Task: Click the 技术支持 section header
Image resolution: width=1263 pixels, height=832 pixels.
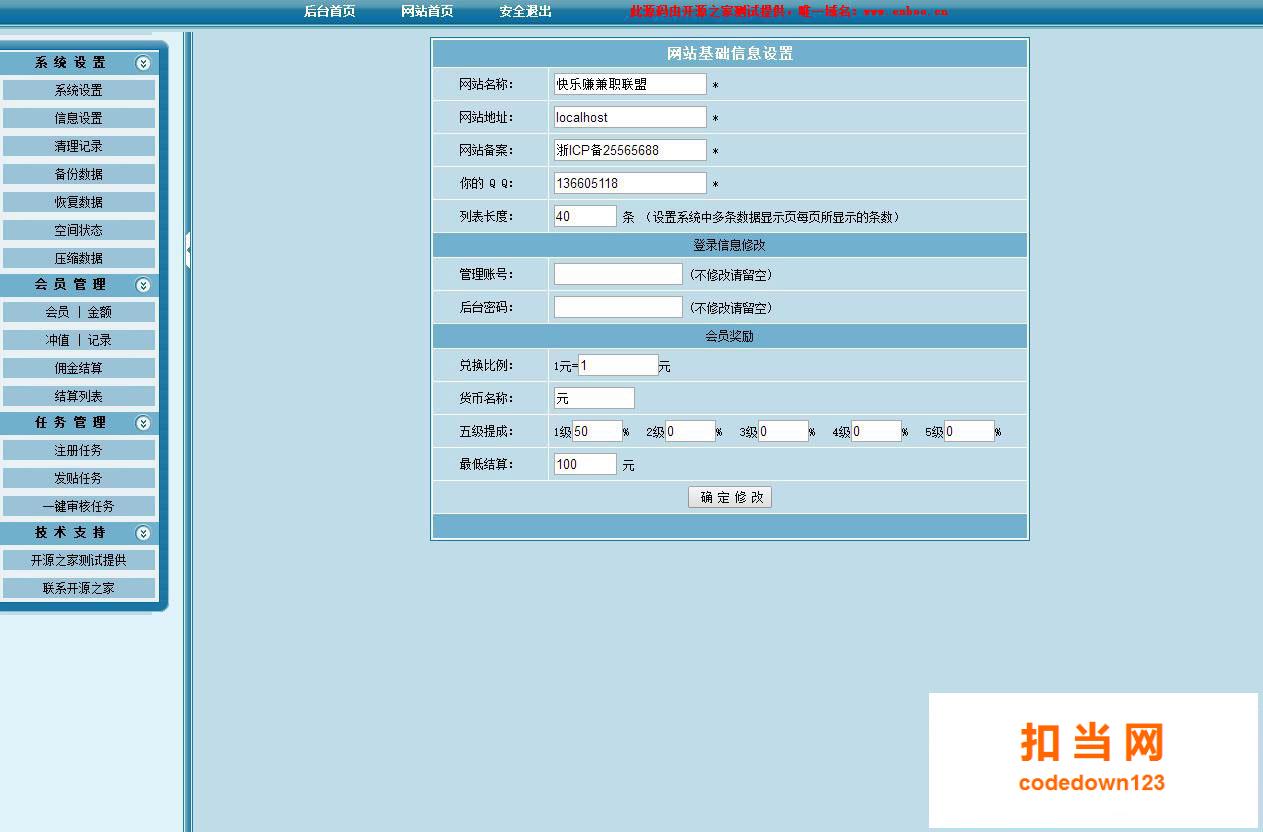Action: [x=78, y=533]
